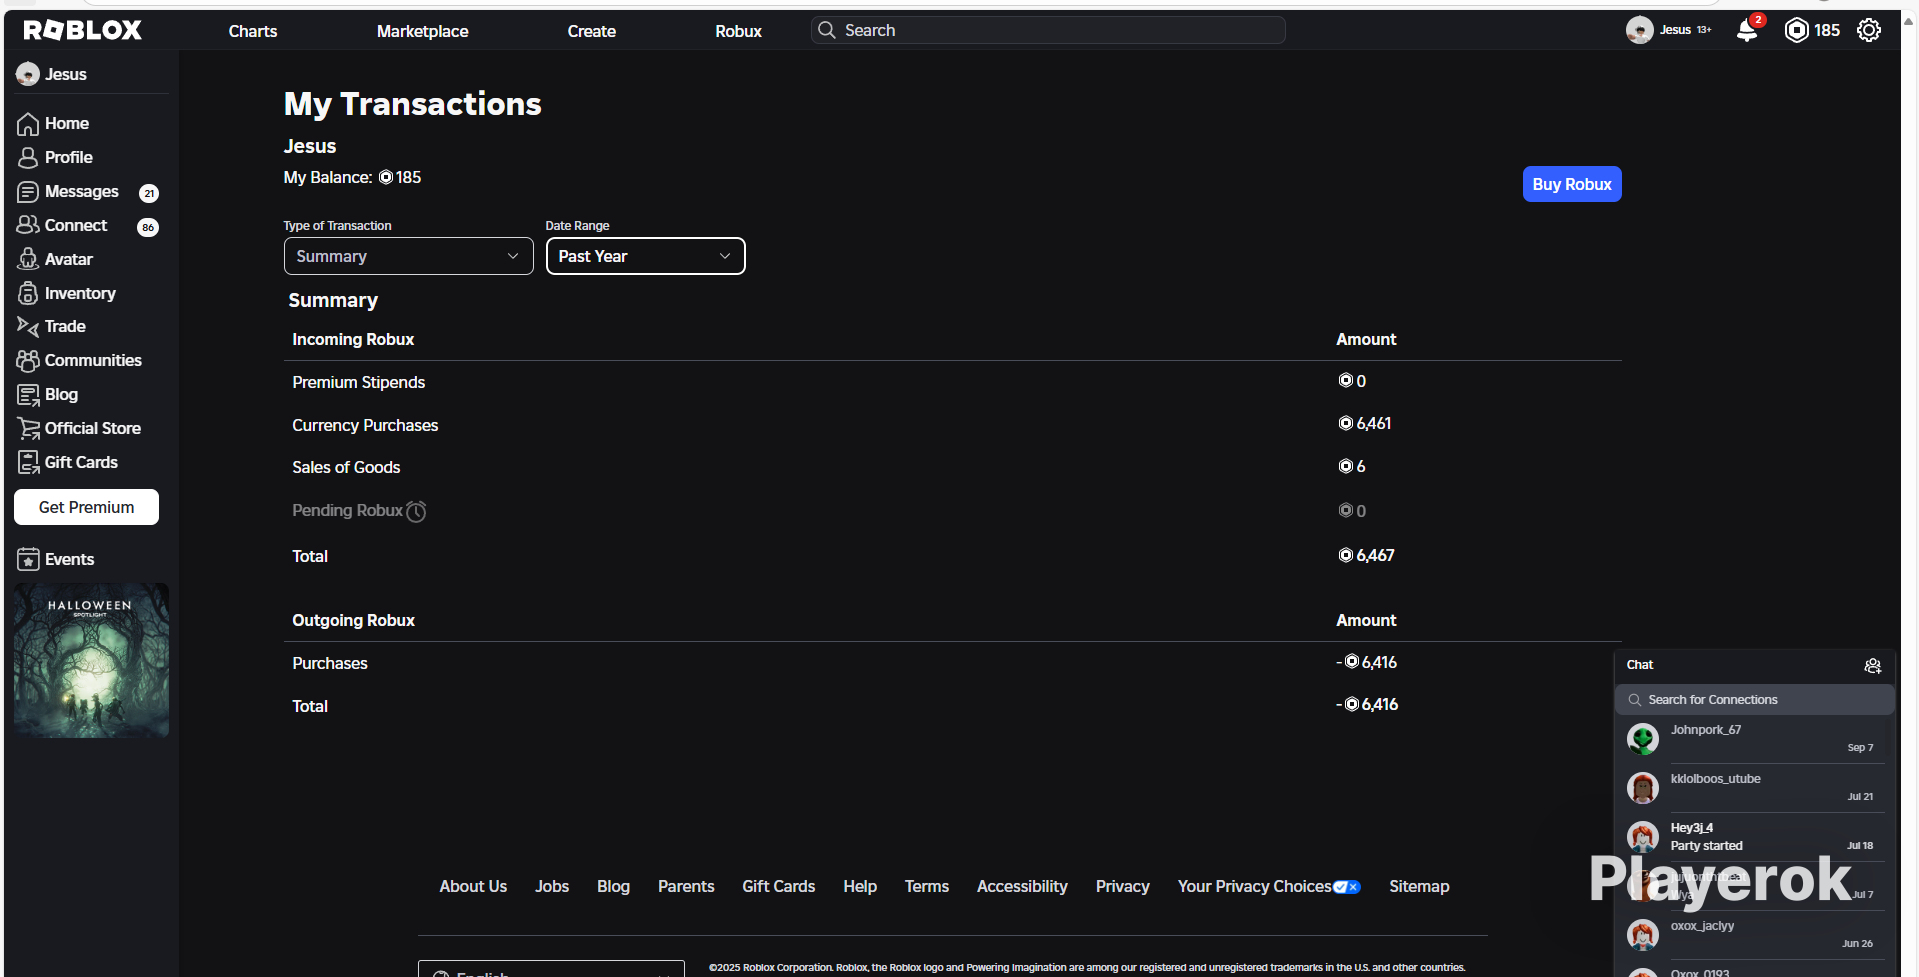Open the Jobs footer link
The height and width of the screenshot is (977, 1919).
point(552,886)
